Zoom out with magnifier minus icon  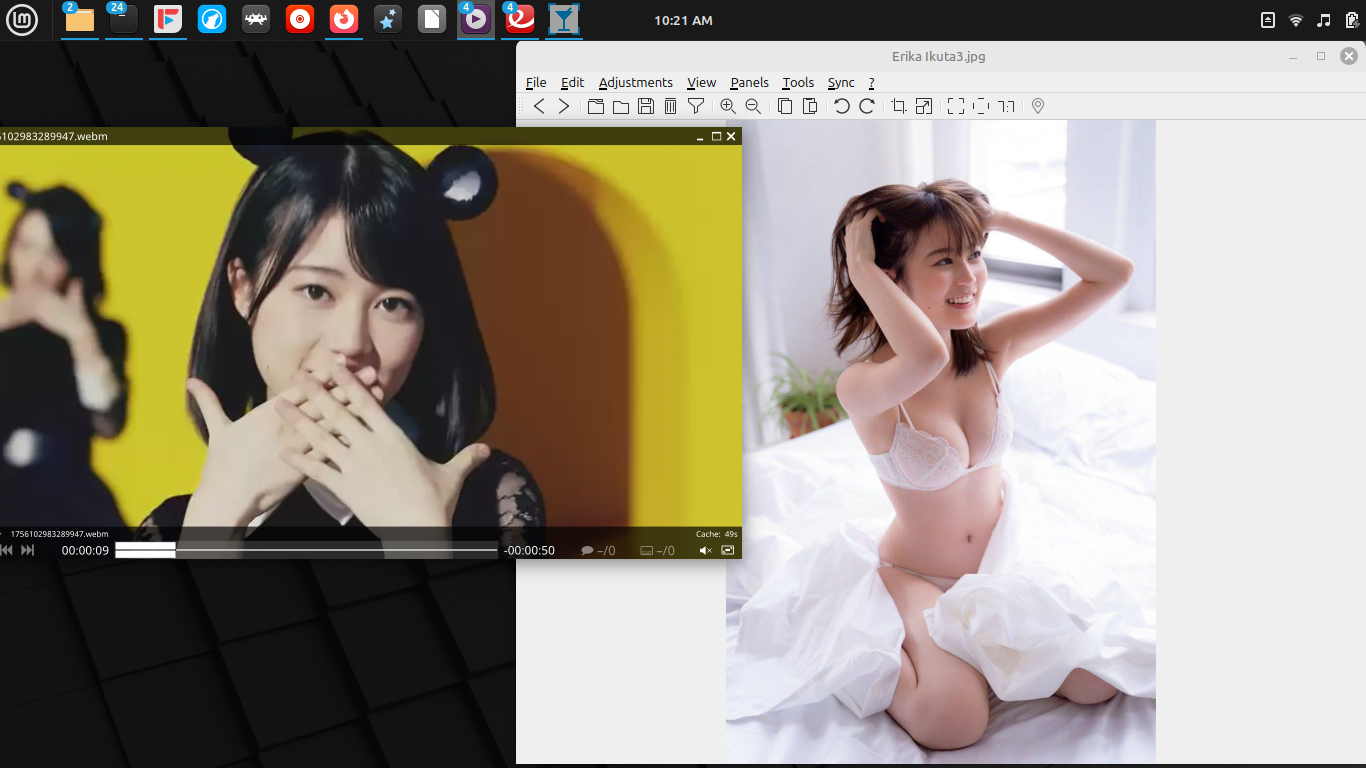tap(753, 106)
